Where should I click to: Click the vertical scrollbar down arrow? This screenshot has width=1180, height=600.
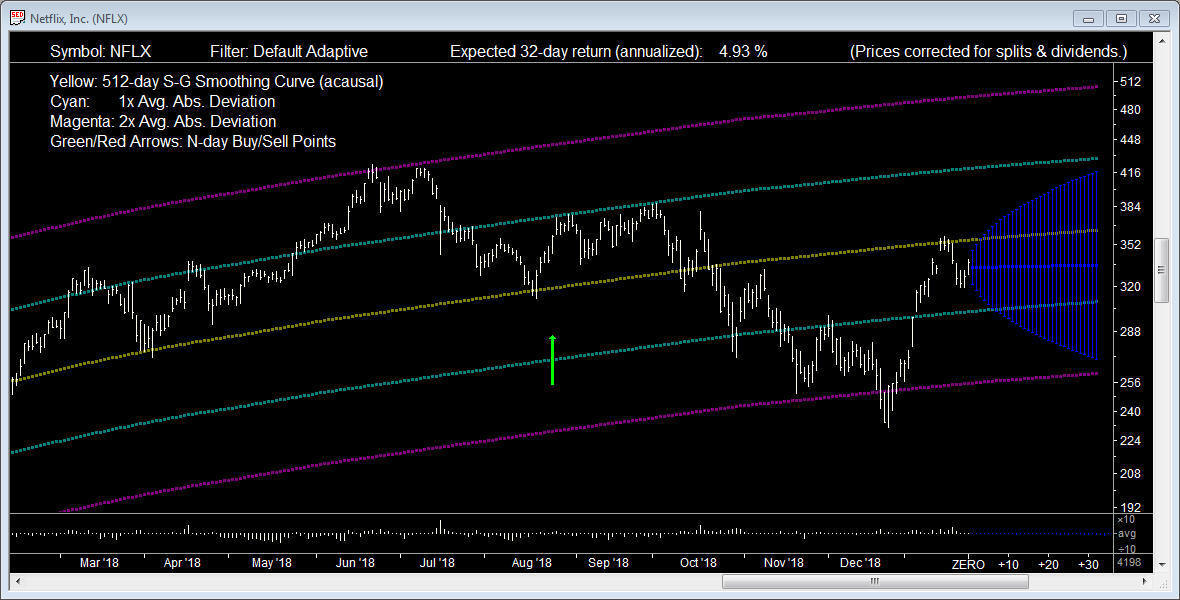click(1161, 565)
